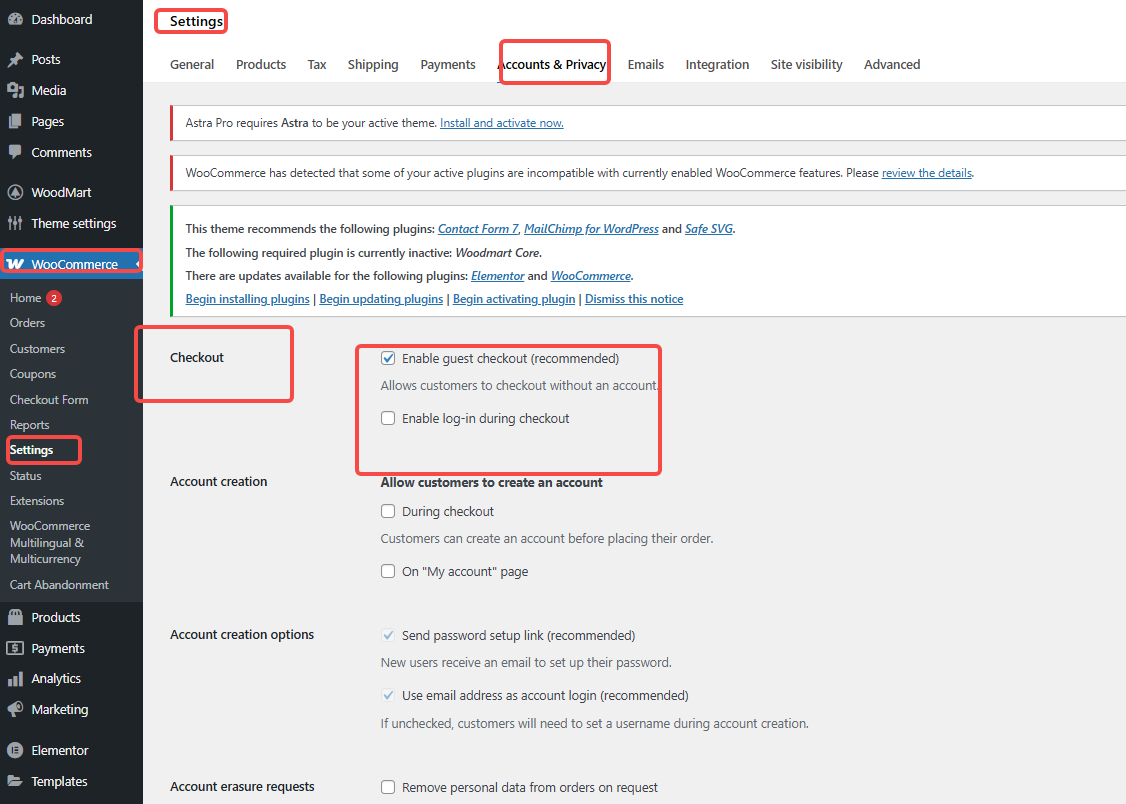Open the Tax tab

[317, 65]
